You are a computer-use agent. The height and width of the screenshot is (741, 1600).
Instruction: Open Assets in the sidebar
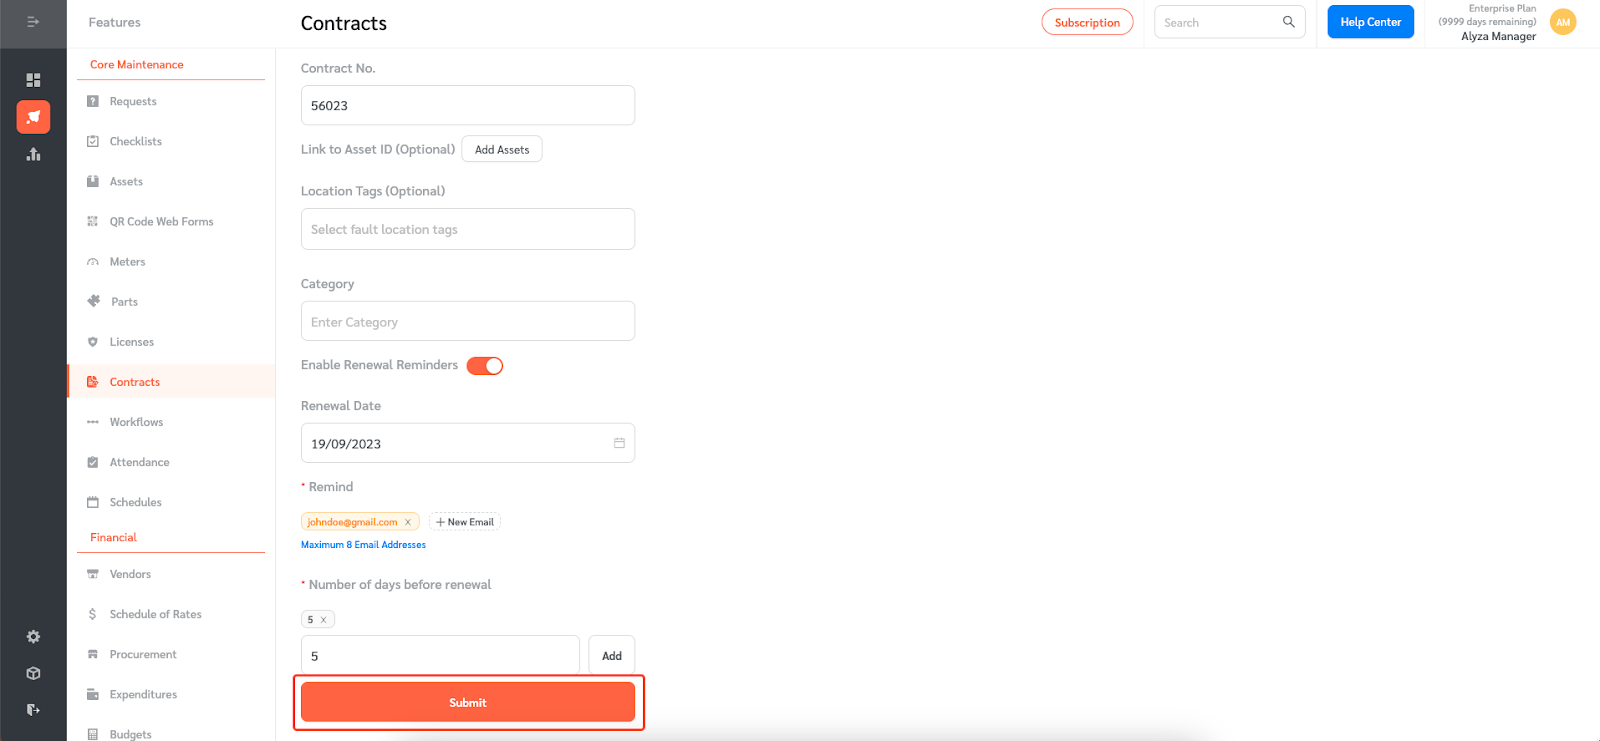click(x=126, y=181)
